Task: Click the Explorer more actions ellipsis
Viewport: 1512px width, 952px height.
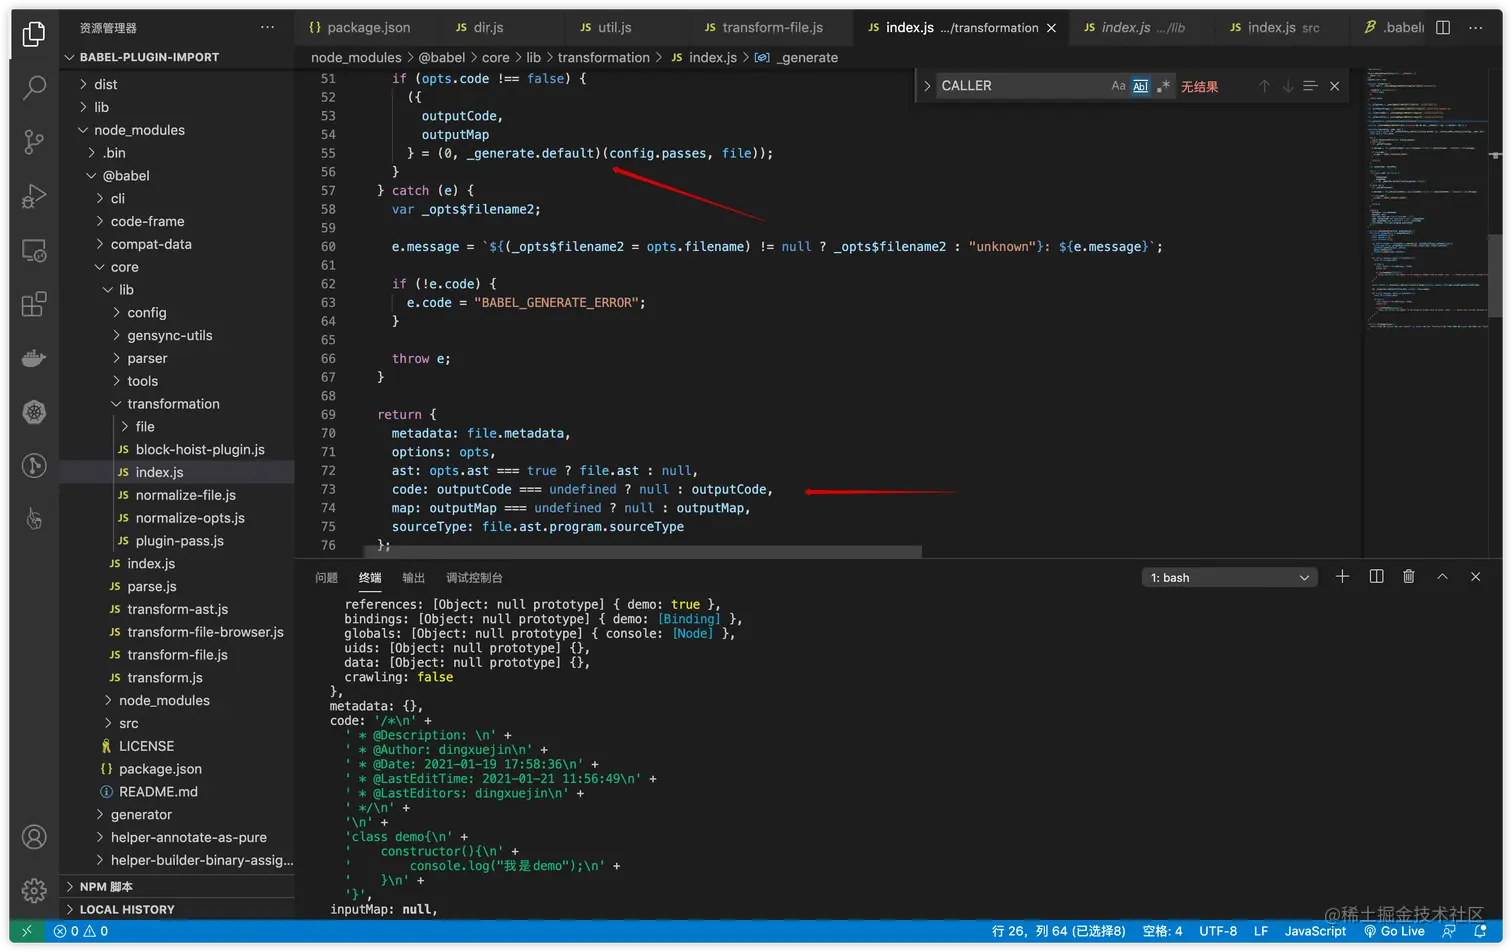Action: point(267,28)
